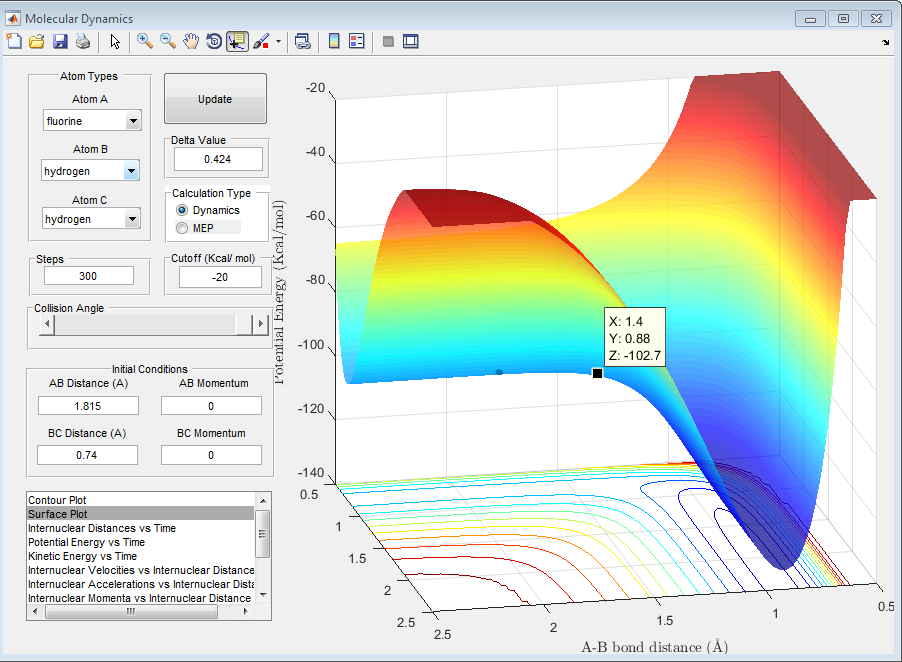Open a file with the folder icon
Viewport: 902px width, 662px height.
pos(37,41)
